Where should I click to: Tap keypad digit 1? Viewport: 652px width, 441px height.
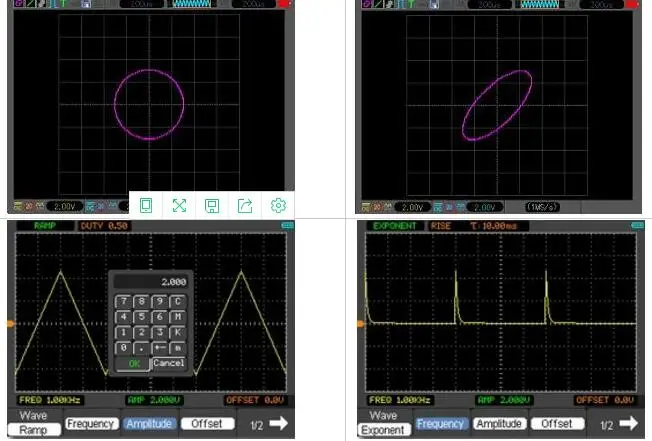pos(123,332)
